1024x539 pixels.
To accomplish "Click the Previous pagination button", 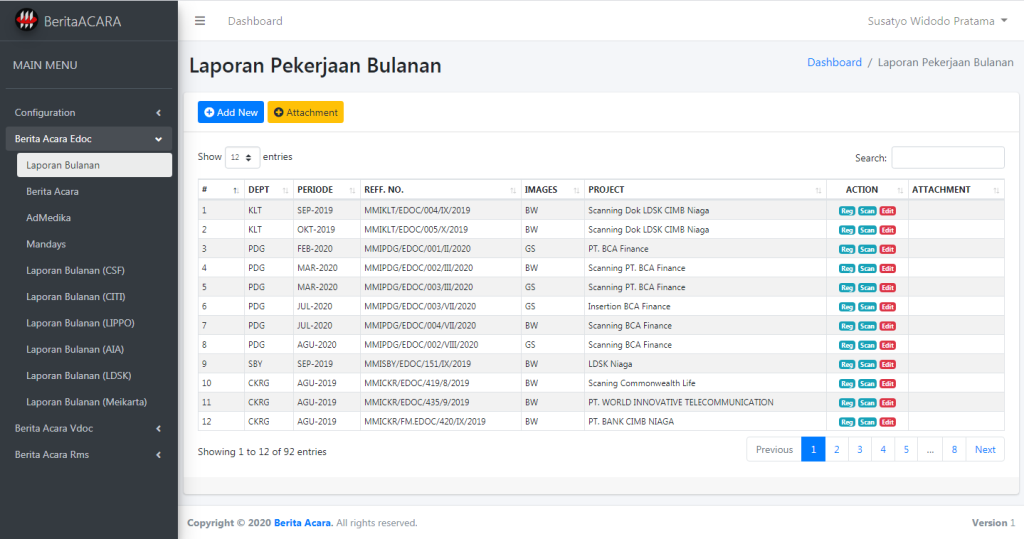I will pyautogui.click(x=774, y=449).
